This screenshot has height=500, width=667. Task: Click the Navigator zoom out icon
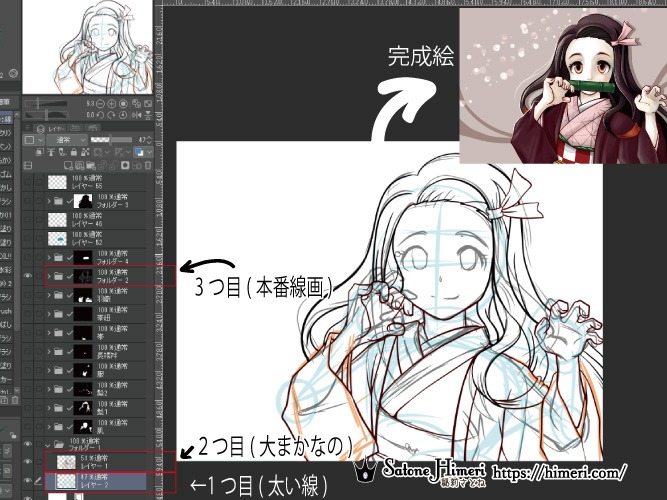[100, 103]
